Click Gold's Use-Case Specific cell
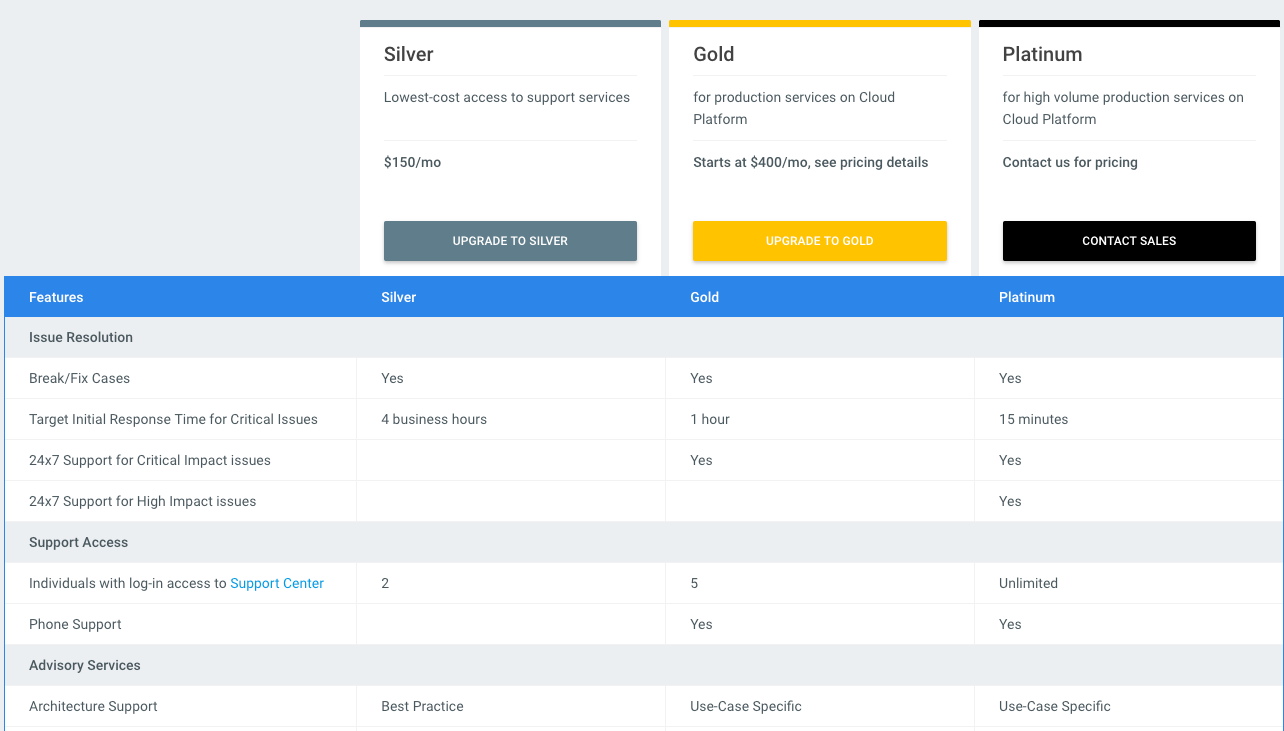Image resolution: width=1284 pixels, height=731 pixels. click(746, 706)
